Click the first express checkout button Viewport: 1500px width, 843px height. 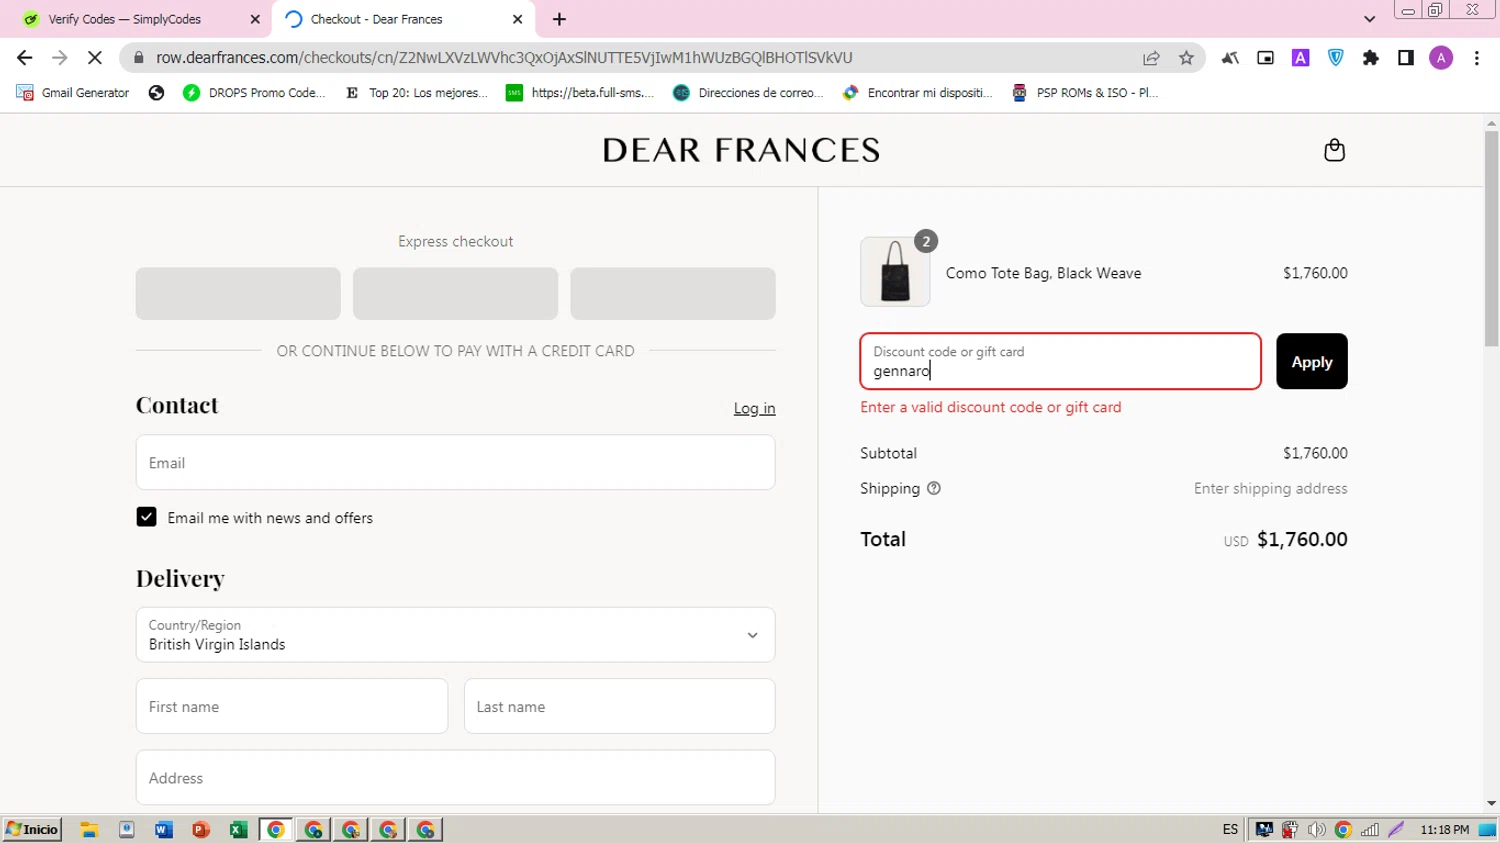tap(238, 293)
